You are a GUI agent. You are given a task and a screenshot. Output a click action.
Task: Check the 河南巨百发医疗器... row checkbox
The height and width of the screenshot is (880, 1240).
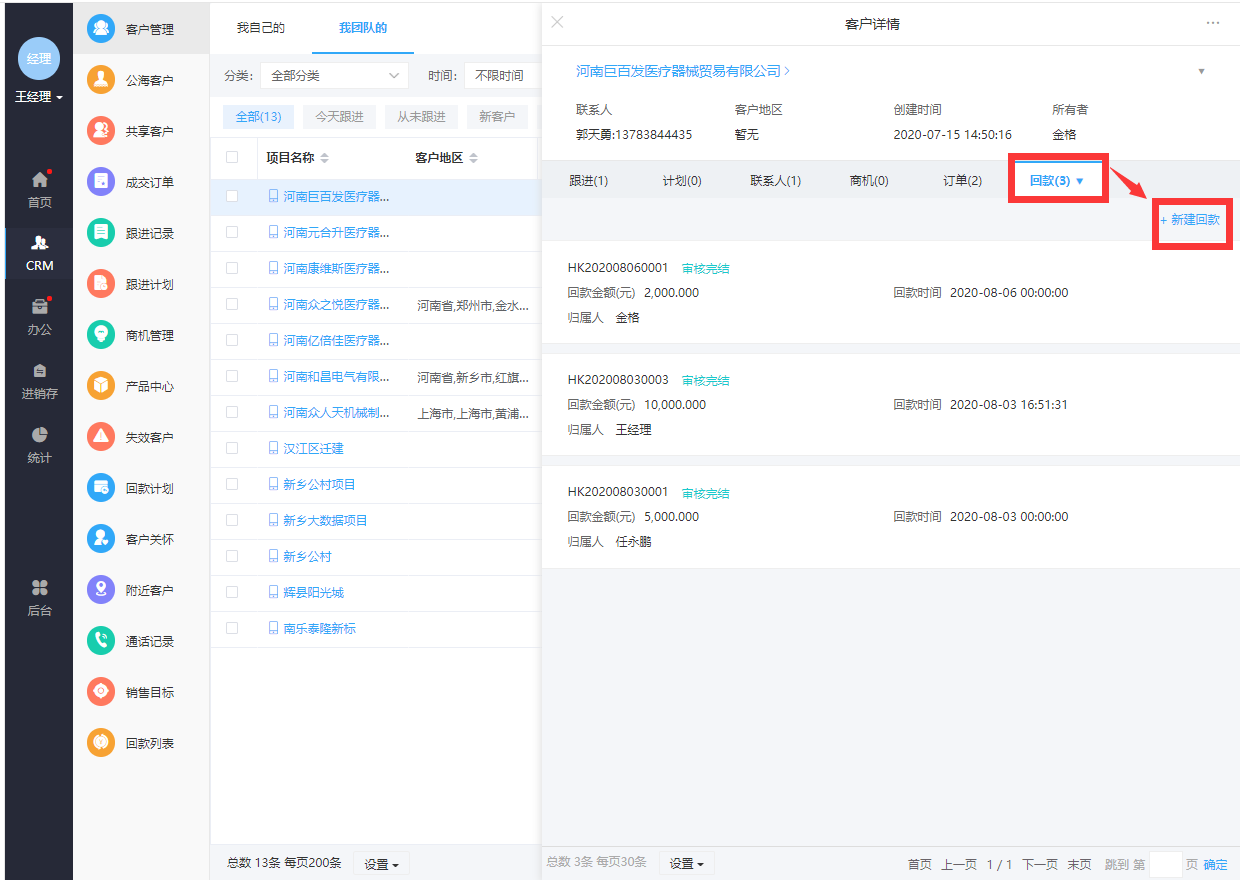click(x=232, y=196)
